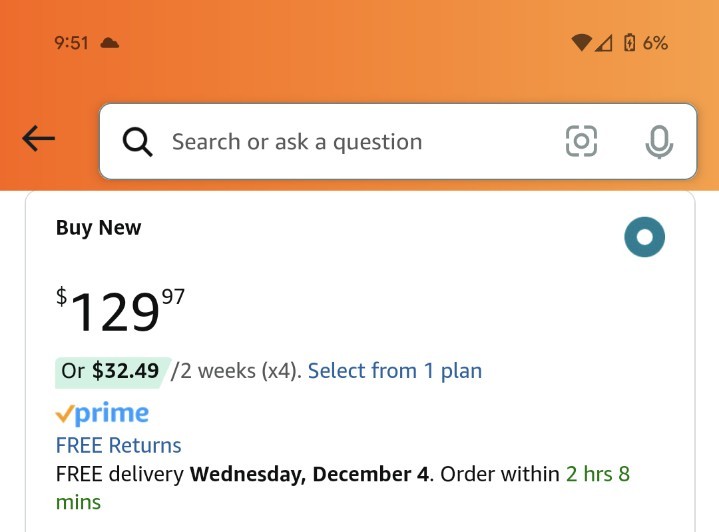Tap the back arrow
The width and height of the screenshot is (719, 532).
(x=39, y=139)
